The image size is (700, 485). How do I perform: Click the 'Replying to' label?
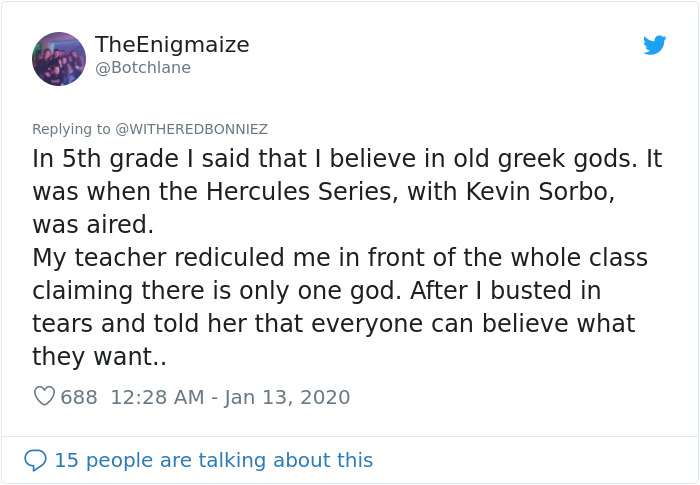(x=71, y=129)
